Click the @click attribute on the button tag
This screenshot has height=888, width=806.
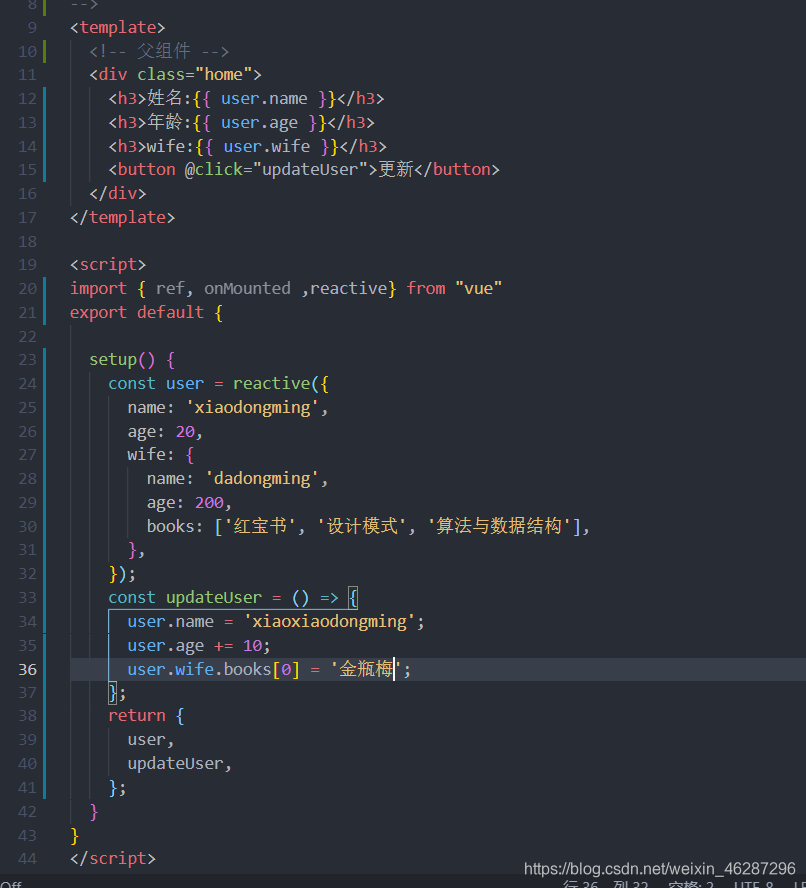point(214,170)
